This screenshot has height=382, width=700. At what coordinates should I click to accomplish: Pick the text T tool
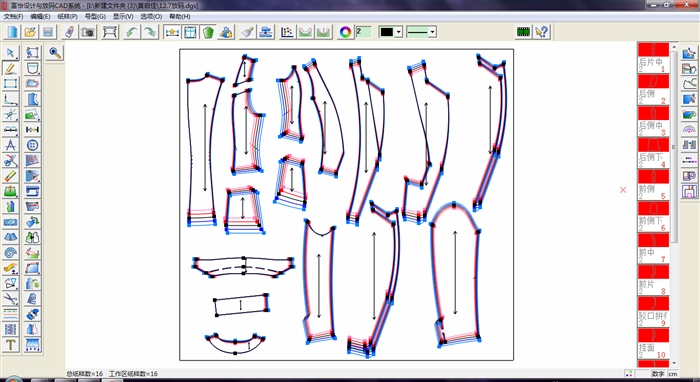(x=11, y=345)
